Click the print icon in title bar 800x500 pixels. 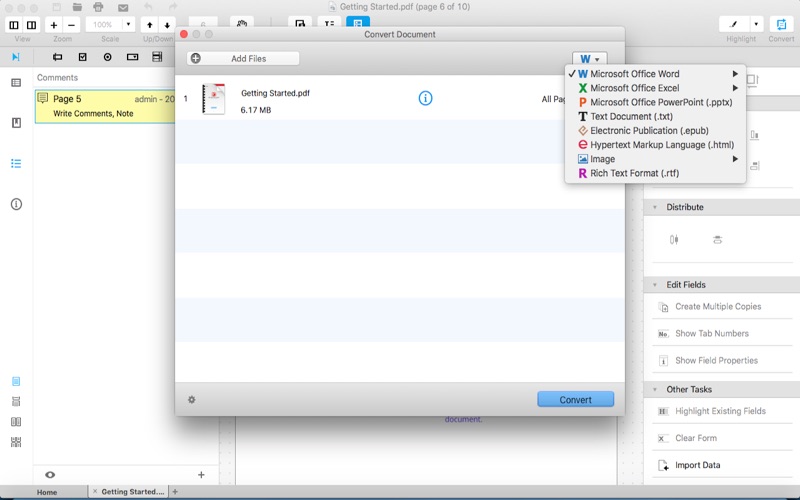[98, 7]
